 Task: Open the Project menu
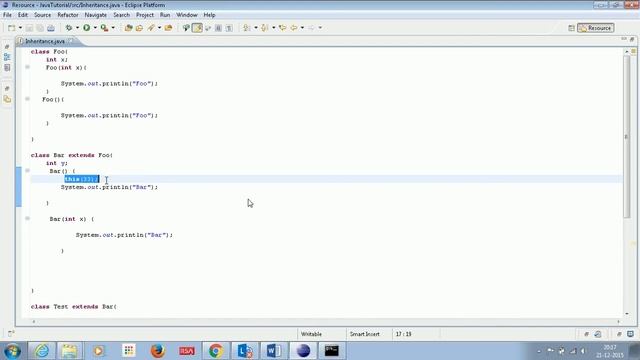145,15
